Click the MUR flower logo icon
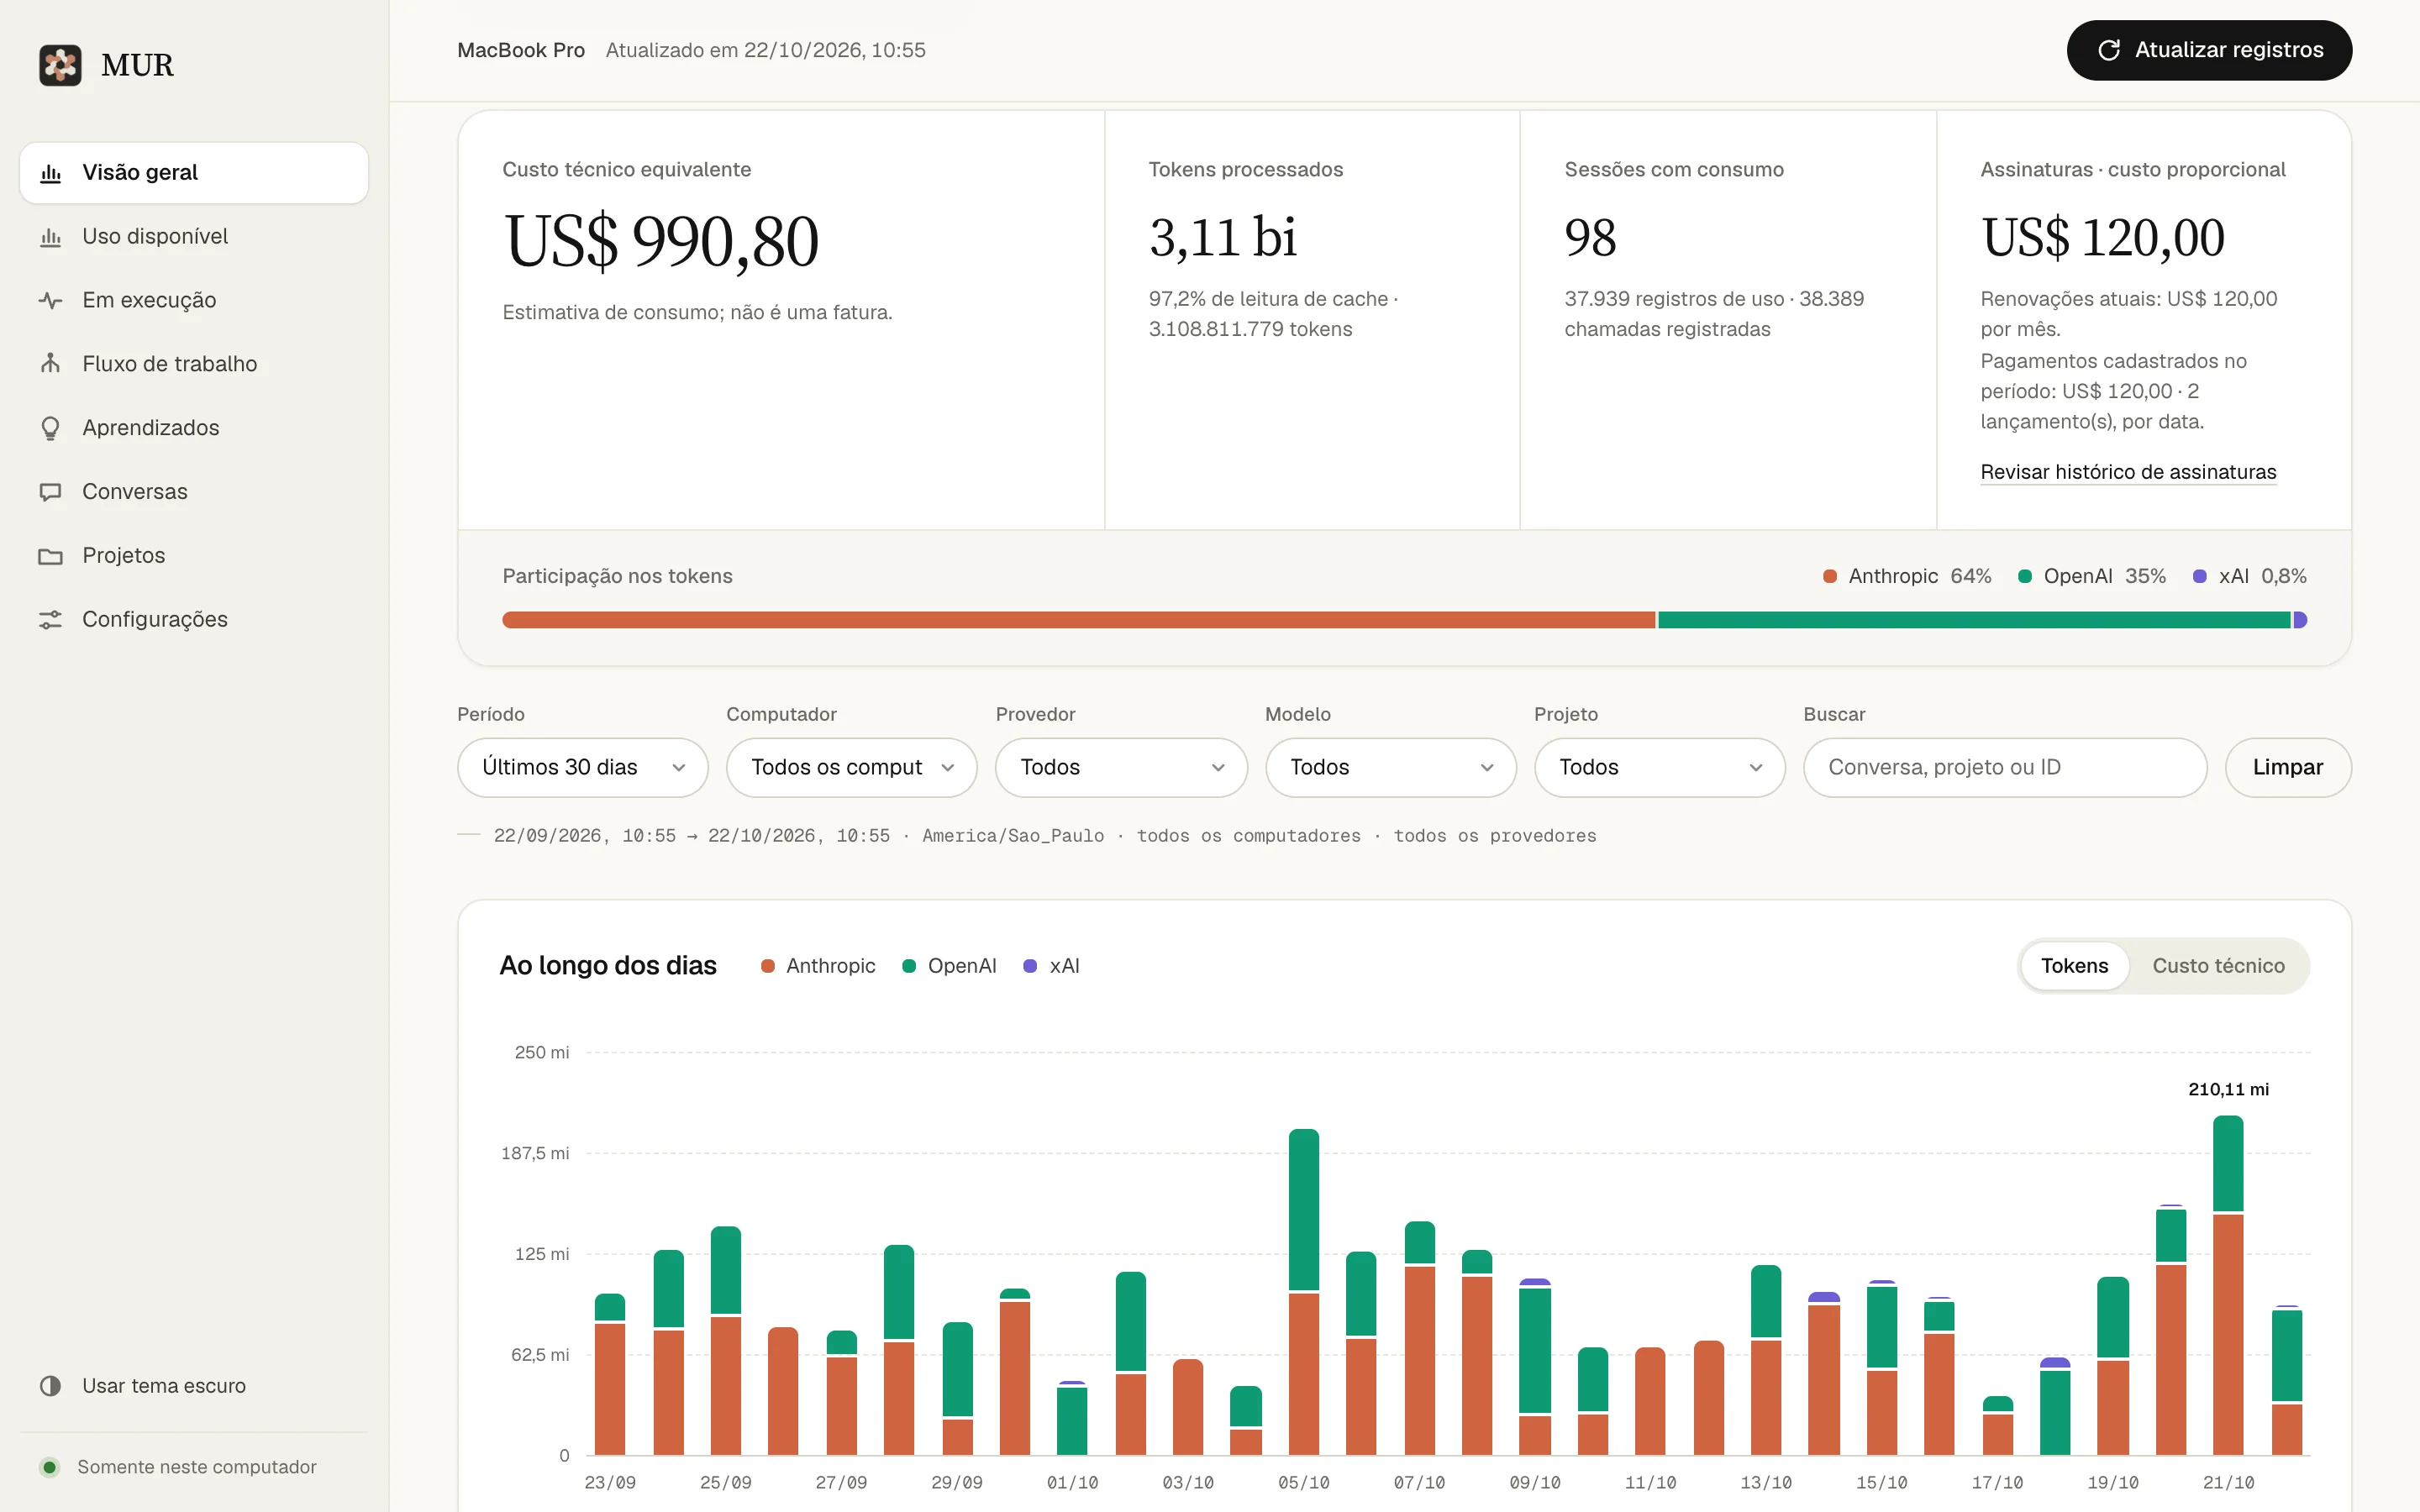This screenshot has height=1512, width=2420. click(60, 65)
